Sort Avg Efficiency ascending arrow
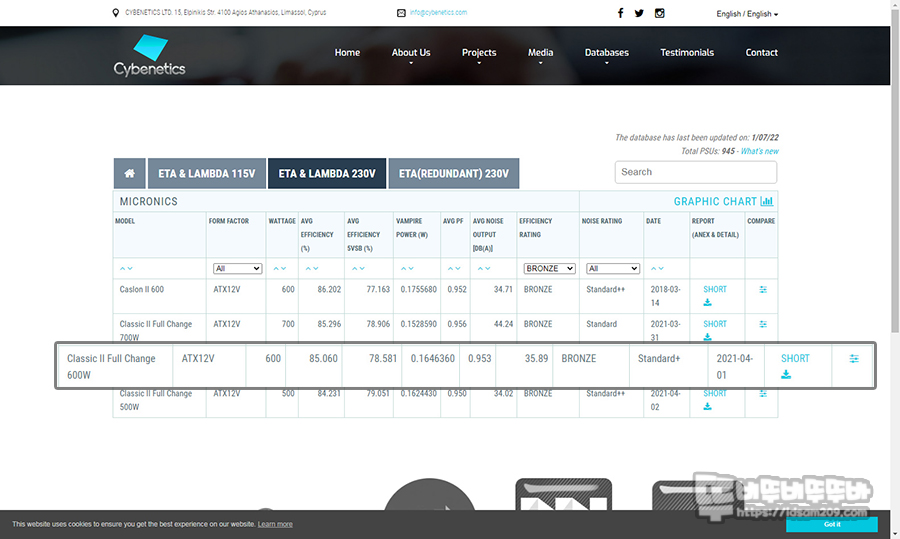The width and height of the screenshot is (900, 539). coord(308,269)
